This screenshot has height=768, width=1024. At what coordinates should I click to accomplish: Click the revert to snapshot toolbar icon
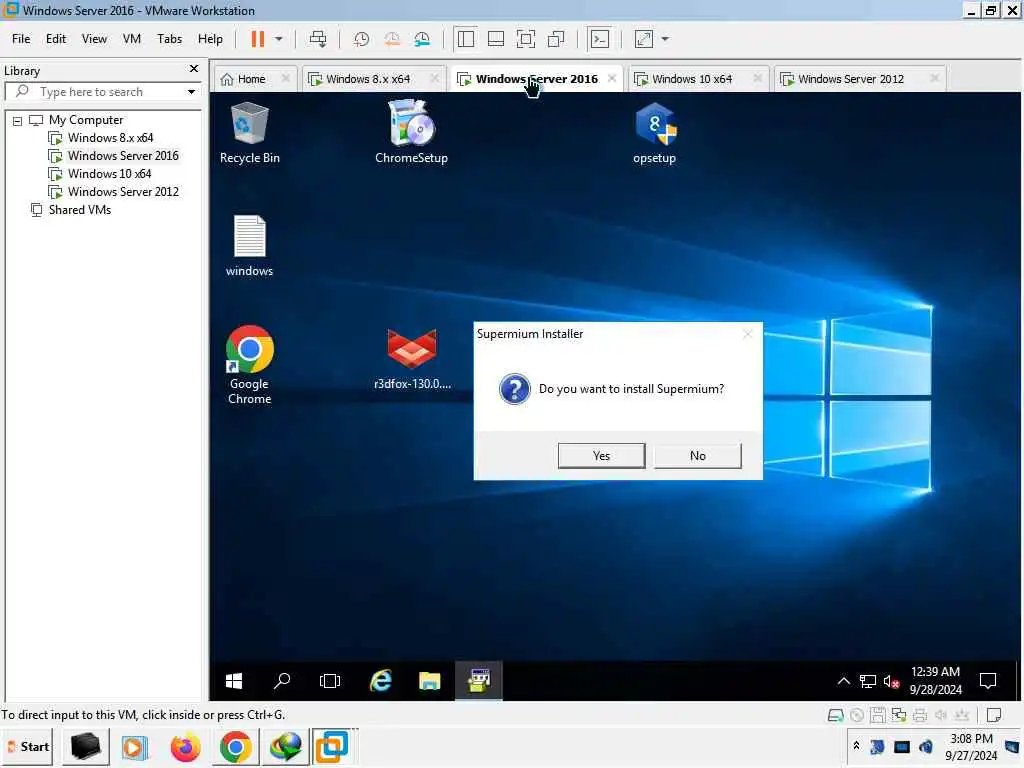tap(392, 39)
